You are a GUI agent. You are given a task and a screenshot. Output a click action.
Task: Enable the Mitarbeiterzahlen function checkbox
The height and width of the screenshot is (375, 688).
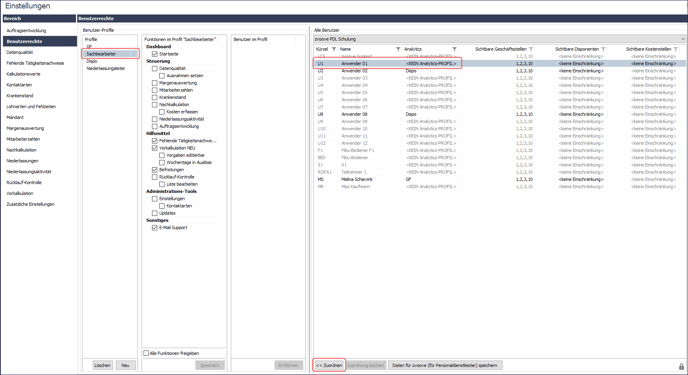click(154, 90)
